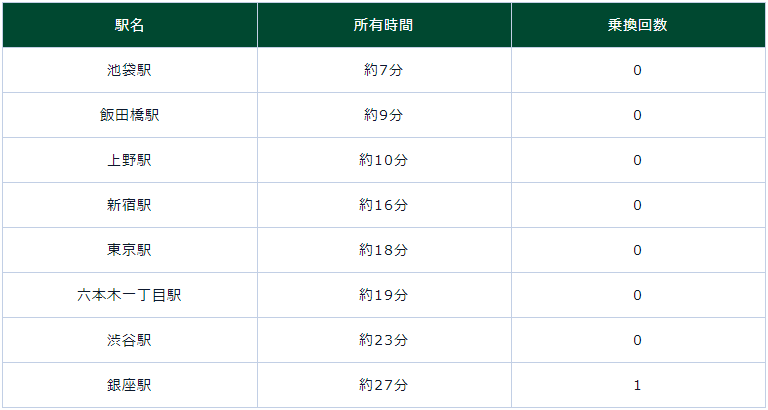Click the 六本木一丁目駅 station name
Screen dimensions: 768x410
[129, 295]
